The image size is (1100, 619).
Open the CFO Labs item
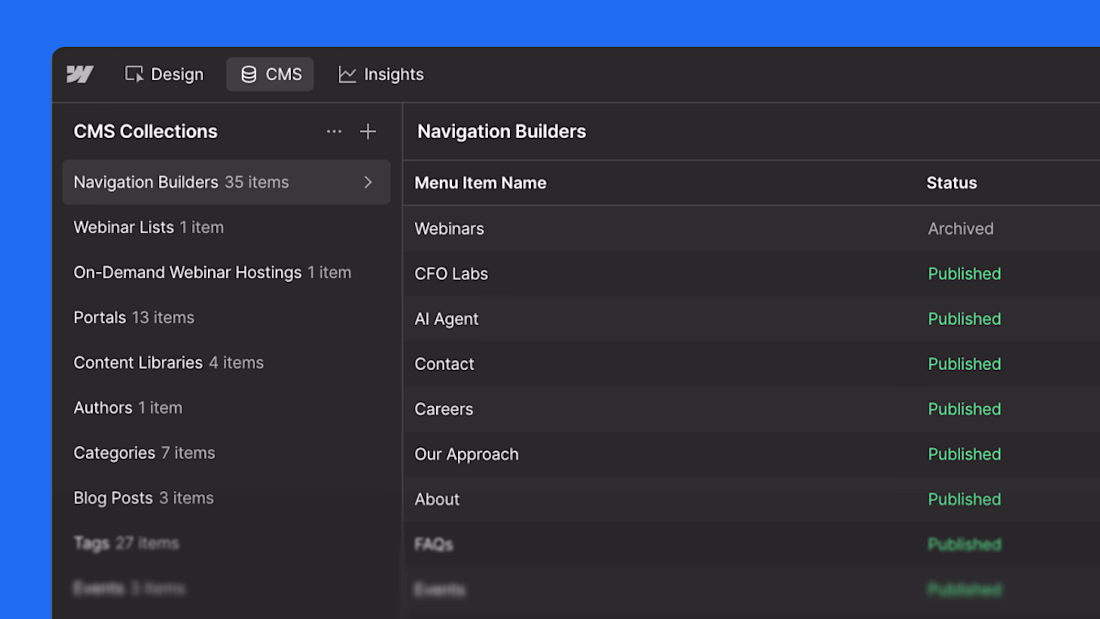click(751, 274)
